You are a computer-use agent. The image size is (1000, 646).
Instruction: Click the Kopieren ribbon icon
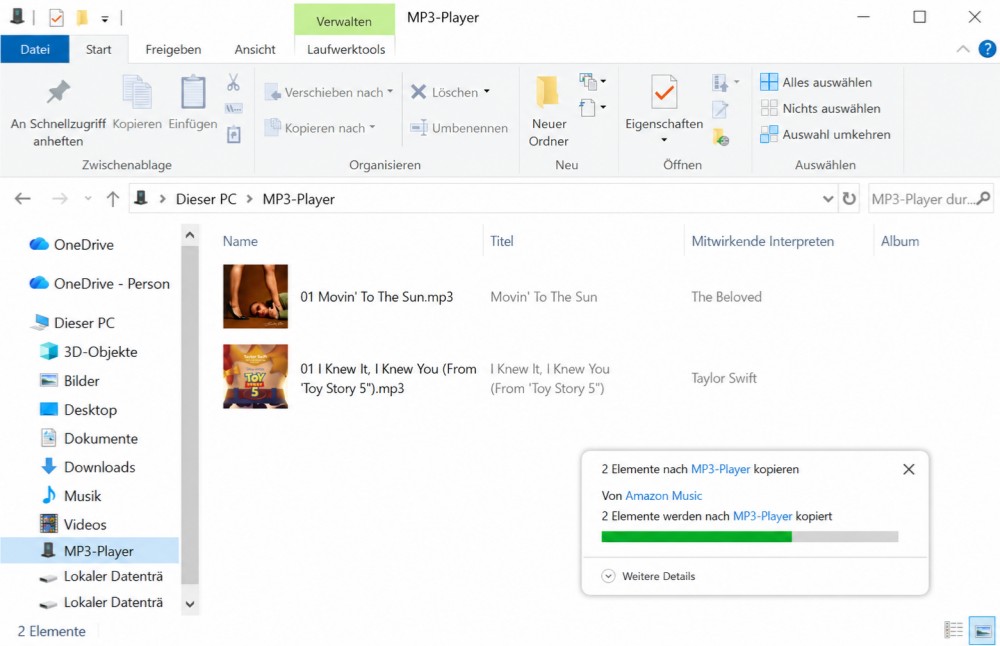pos(136,92)
